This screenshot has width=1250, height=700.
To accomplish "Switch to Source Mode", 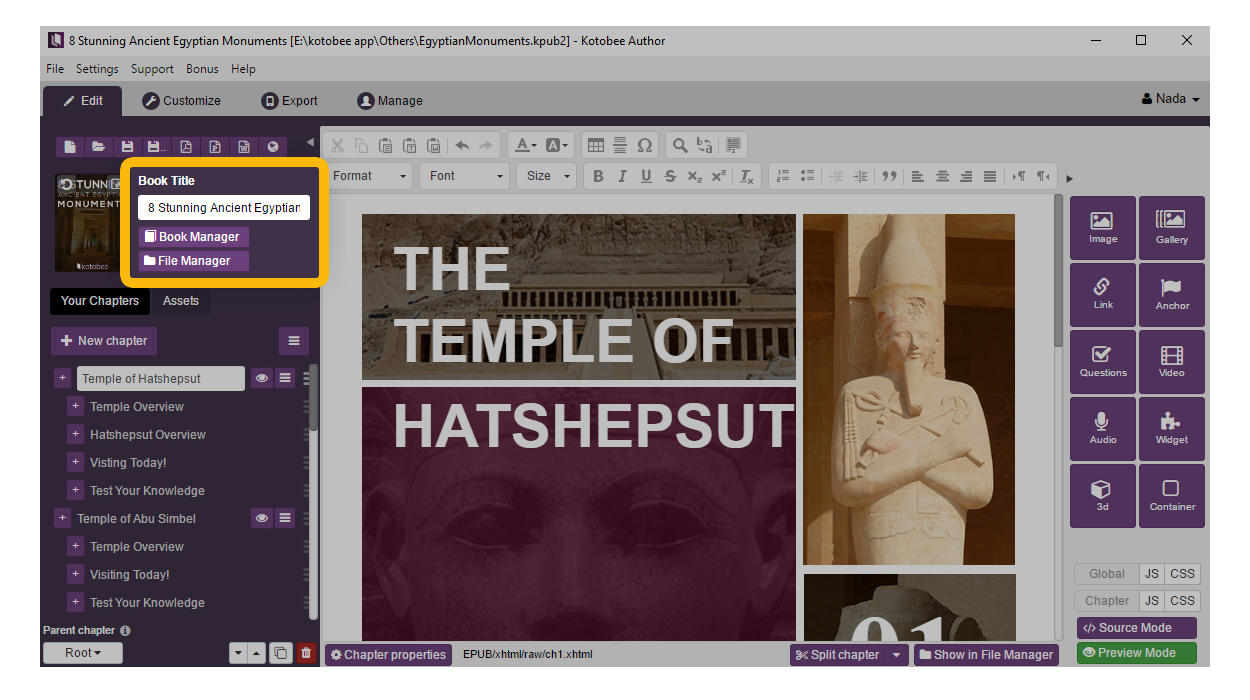I will [1137, 628].
